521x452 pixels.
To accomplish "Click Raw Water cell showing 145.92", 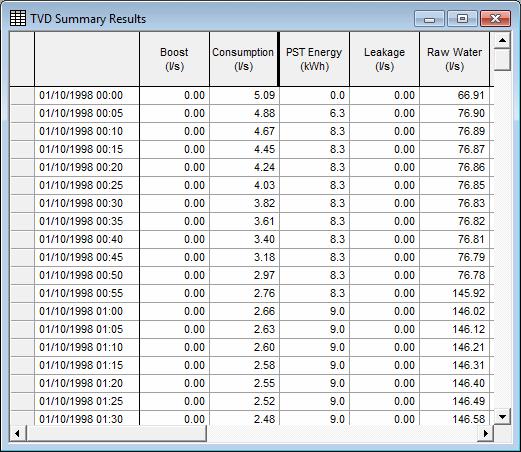I will (454, 293).
